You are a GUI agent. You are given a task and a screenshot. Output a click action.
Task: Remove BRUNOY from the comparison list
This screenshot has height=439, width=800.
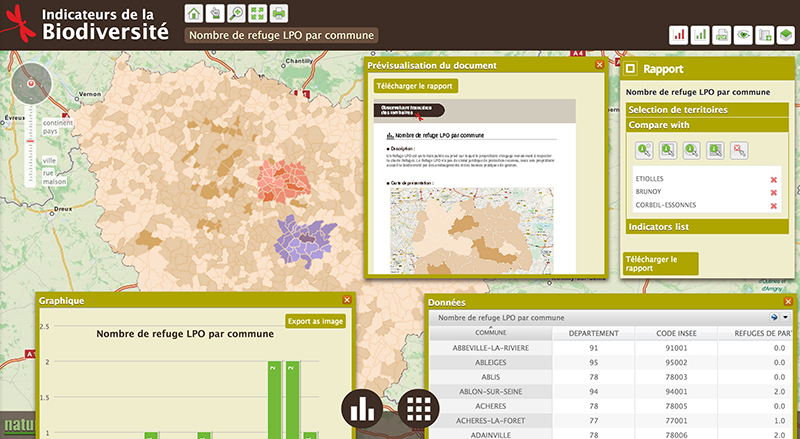tap(773, 192)
